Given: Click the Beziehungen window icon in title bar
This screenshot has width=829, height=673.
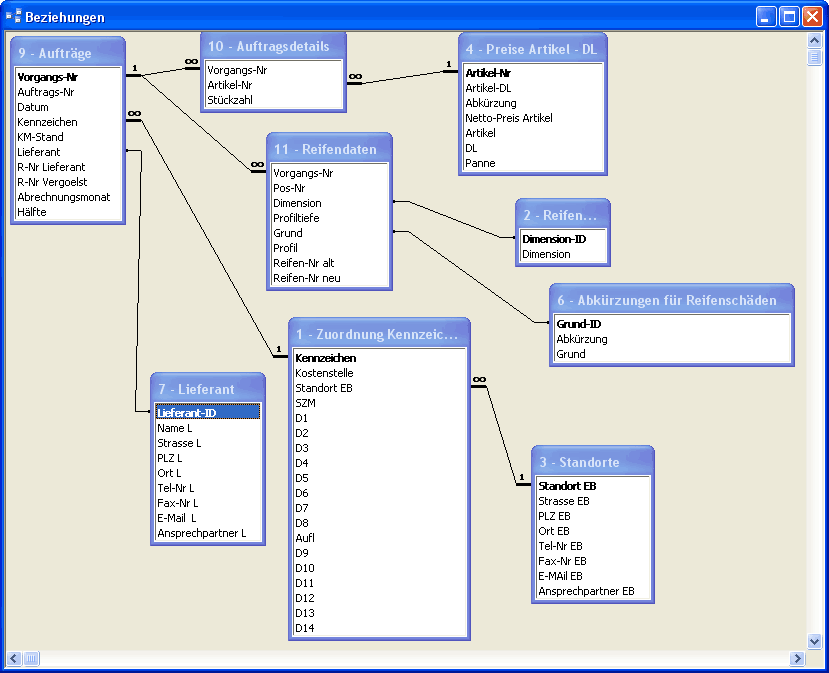Looking at the screenshot, I should (13, 17).
